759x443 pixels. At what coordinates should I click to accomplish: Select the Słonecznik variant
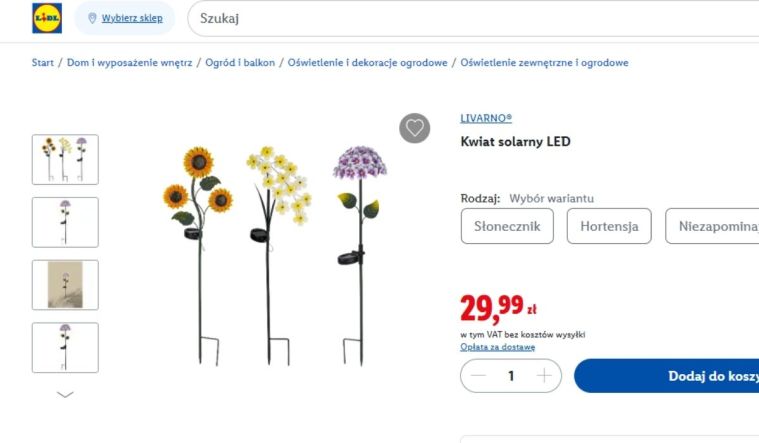(507, 226)
